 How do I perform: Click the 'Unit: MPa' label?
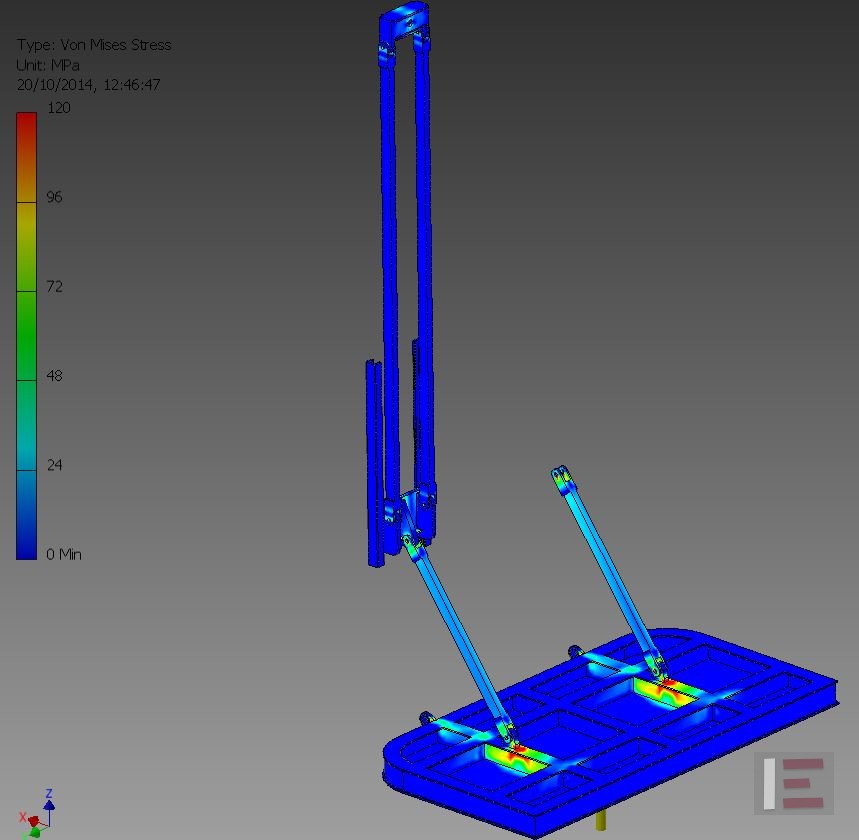click(48, 65)
